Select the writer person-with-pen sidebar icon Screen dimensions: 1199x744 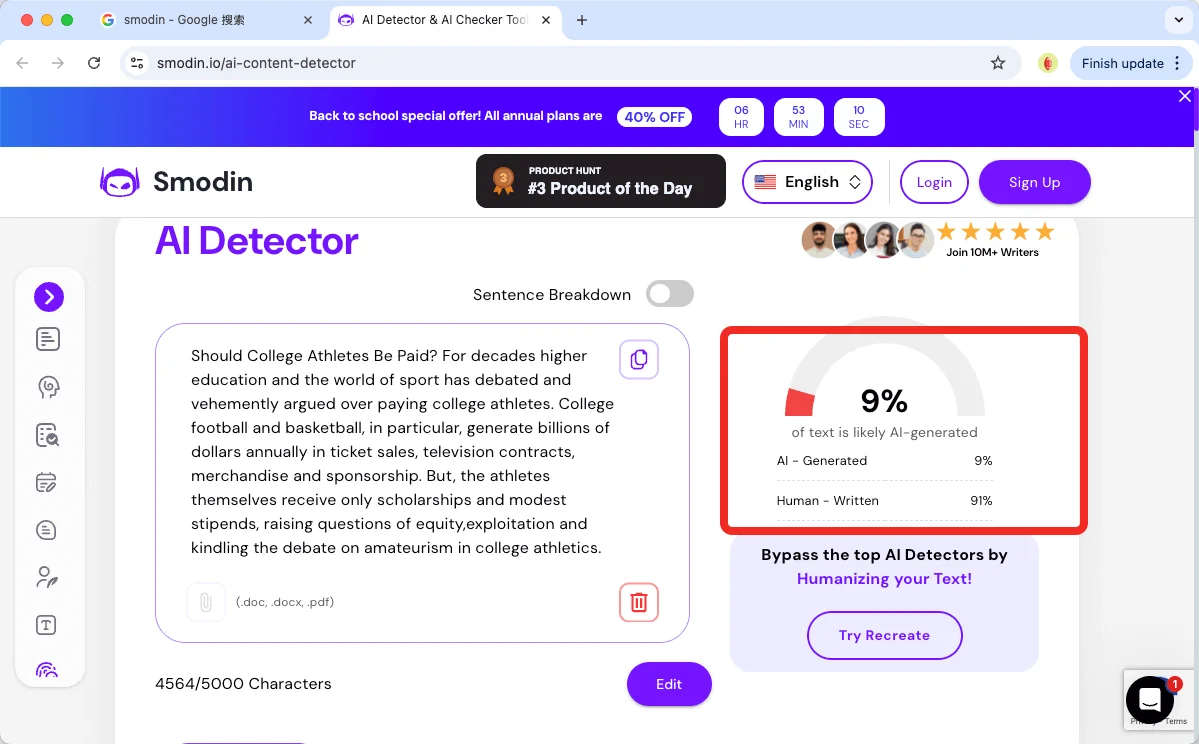coord(47,577)
